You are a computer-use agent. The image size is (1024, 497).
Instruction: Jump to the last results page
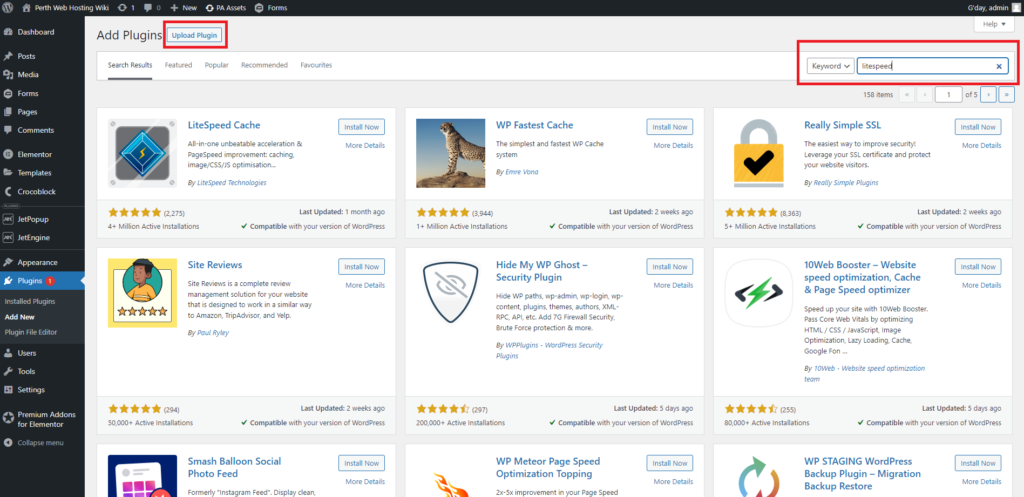pyautogui.click(x=1006, y=95)
